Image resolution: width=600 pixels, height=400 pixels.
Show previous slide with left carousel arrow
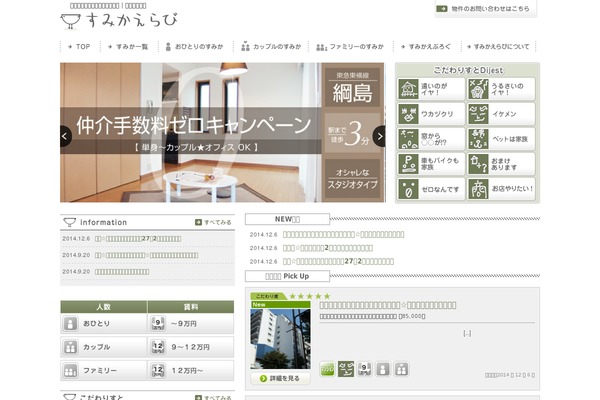click(65, 136)
